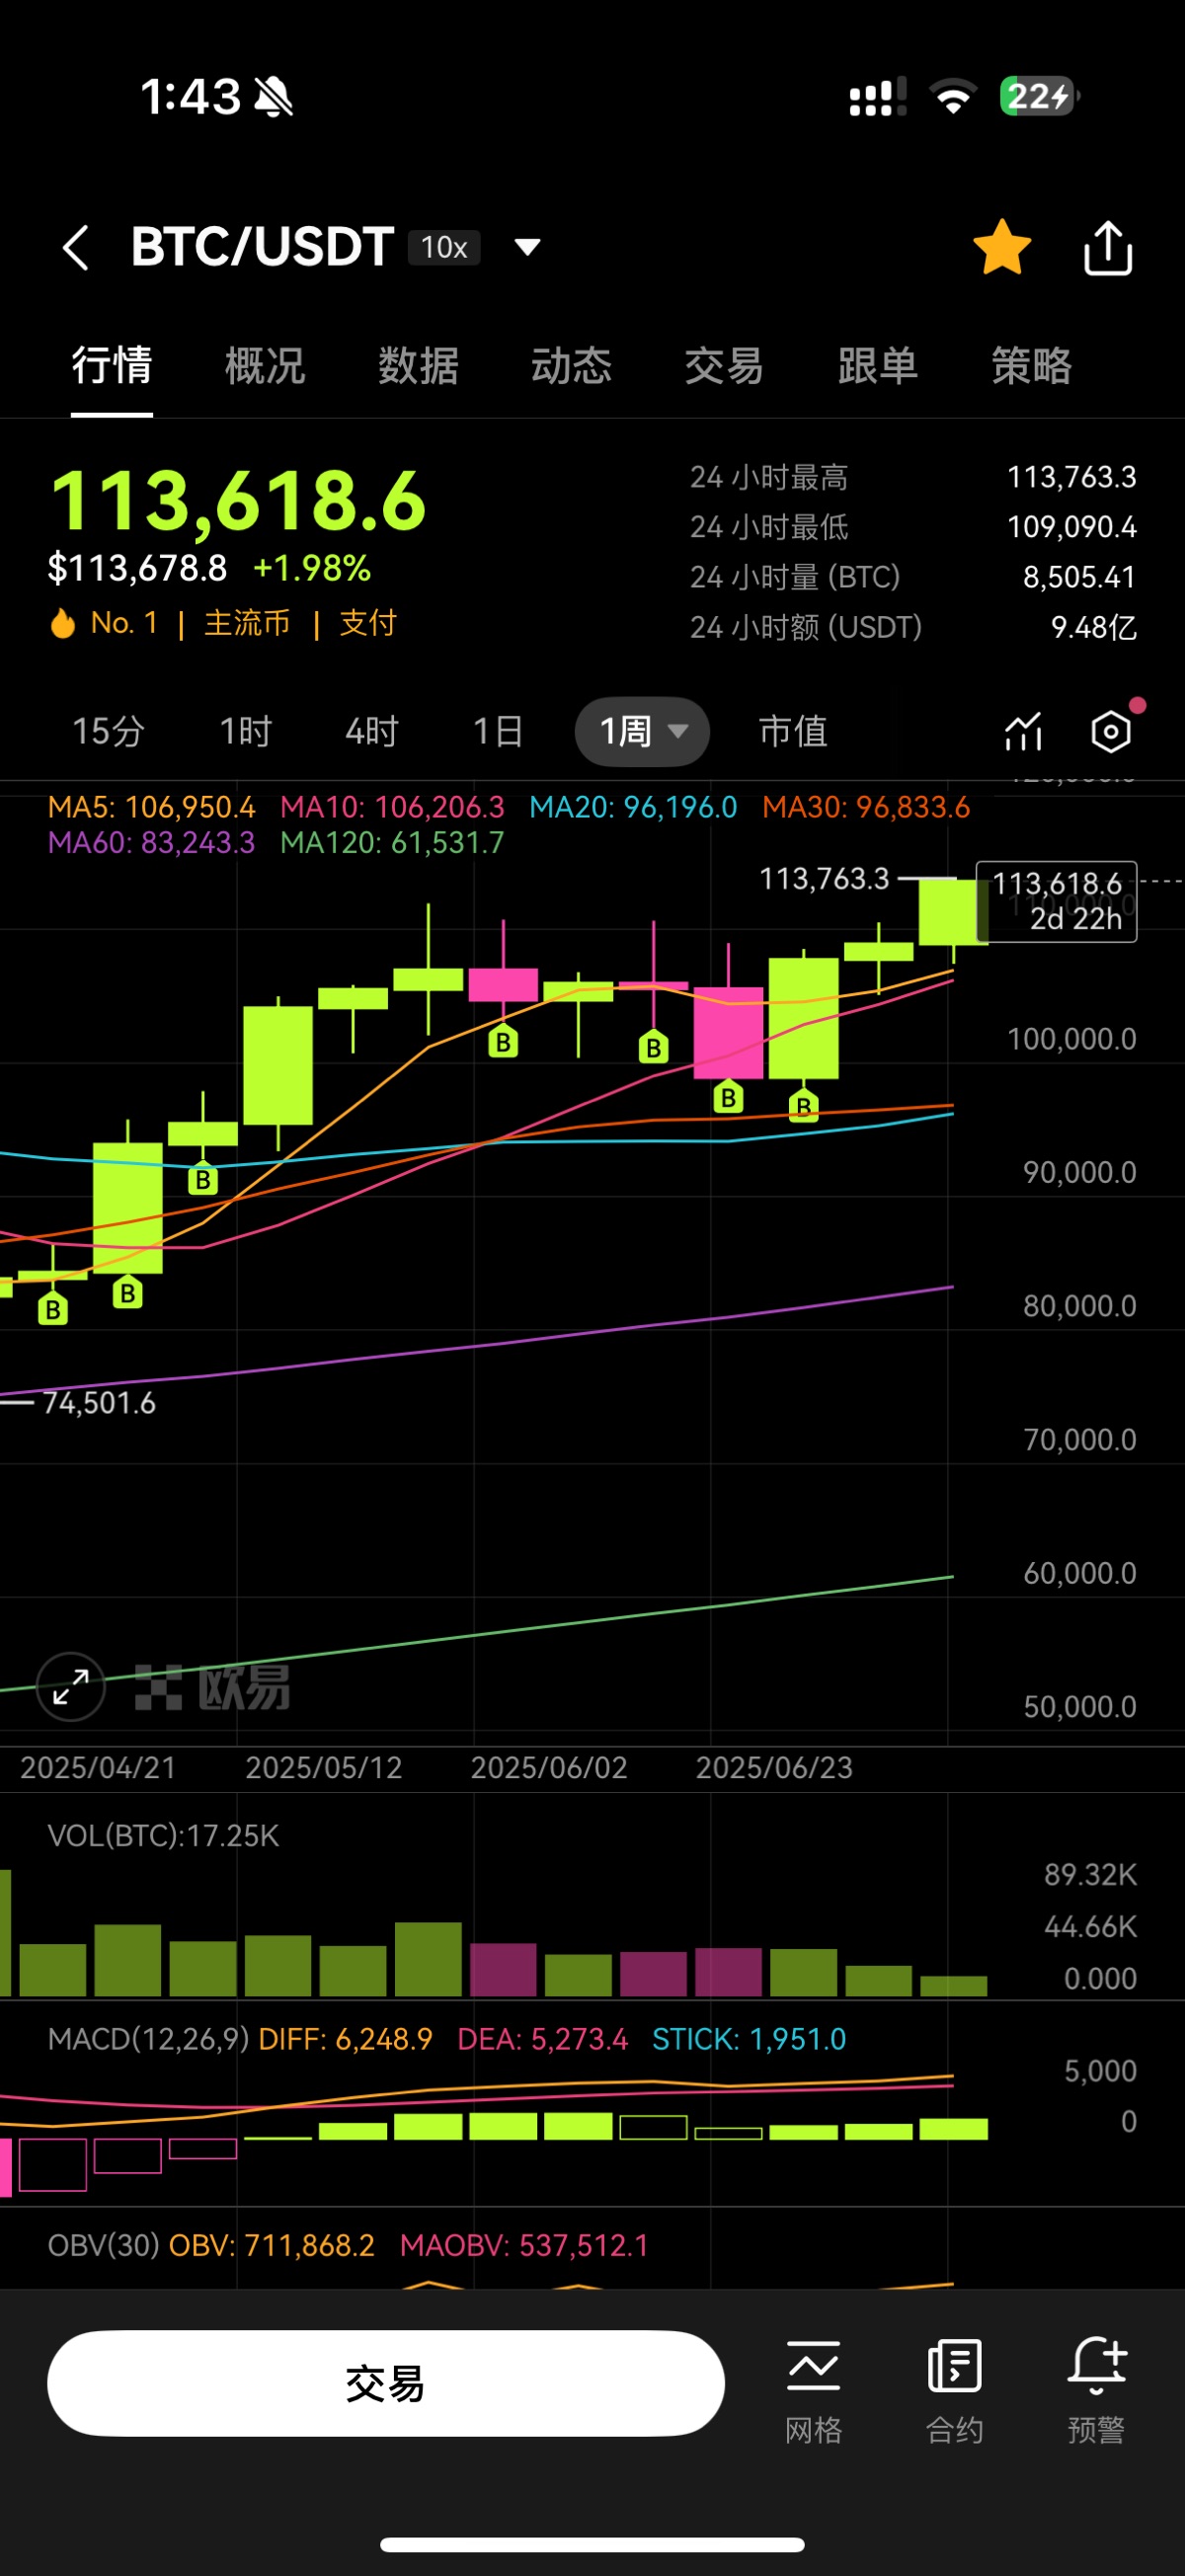Tap the 10x leverage badge
The width and height of the screenshot is (1185, 2576).
pyautogui.click(x=444, y=247)
